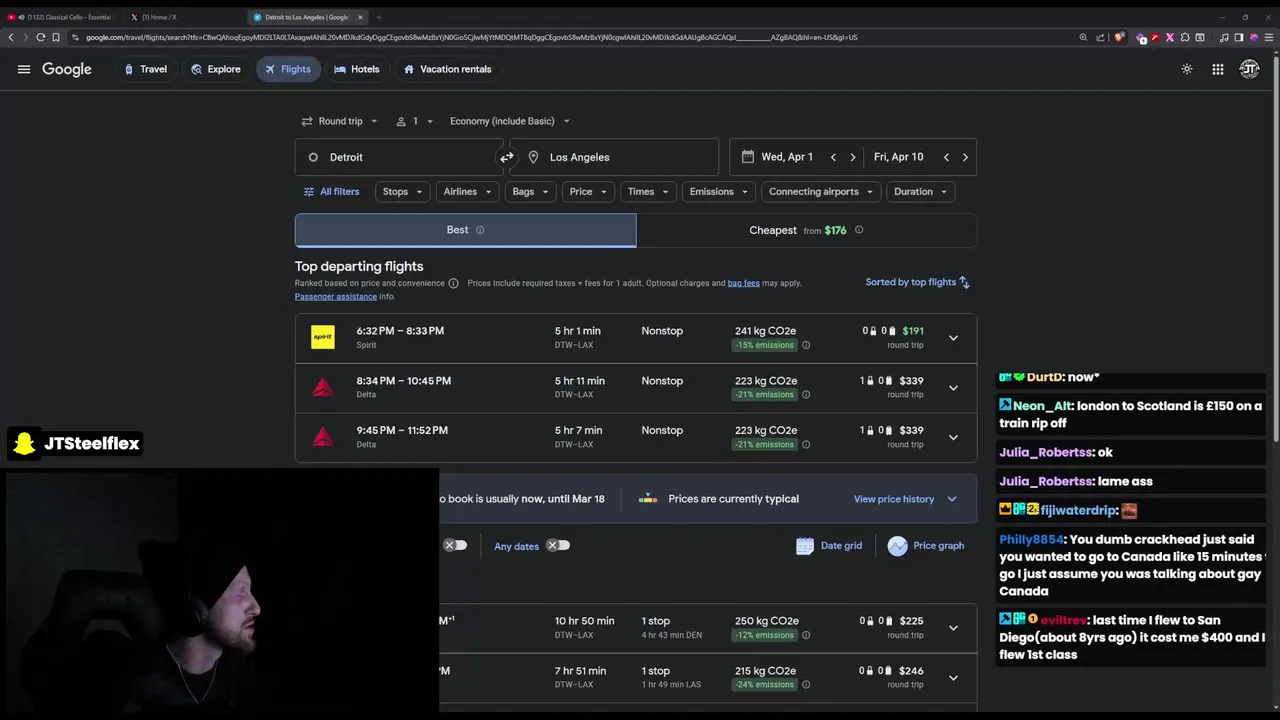Move return date one day earlier

click(946, 157)
